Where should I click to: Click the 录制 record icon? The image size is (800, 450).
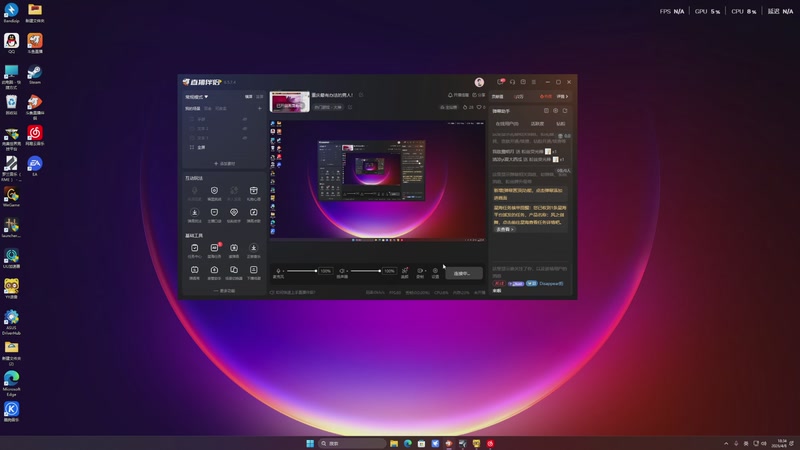(419, 272)
